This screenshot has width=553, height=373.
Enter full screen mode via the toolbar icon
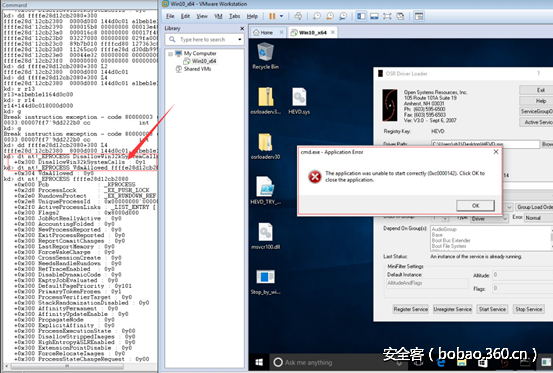387,16
